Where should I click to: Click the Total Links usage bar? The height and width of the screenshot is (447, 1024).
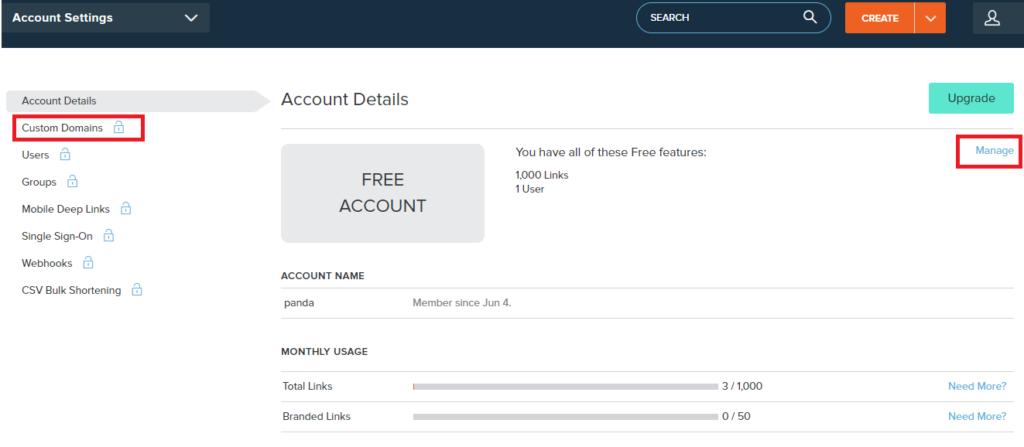point(564,386)
